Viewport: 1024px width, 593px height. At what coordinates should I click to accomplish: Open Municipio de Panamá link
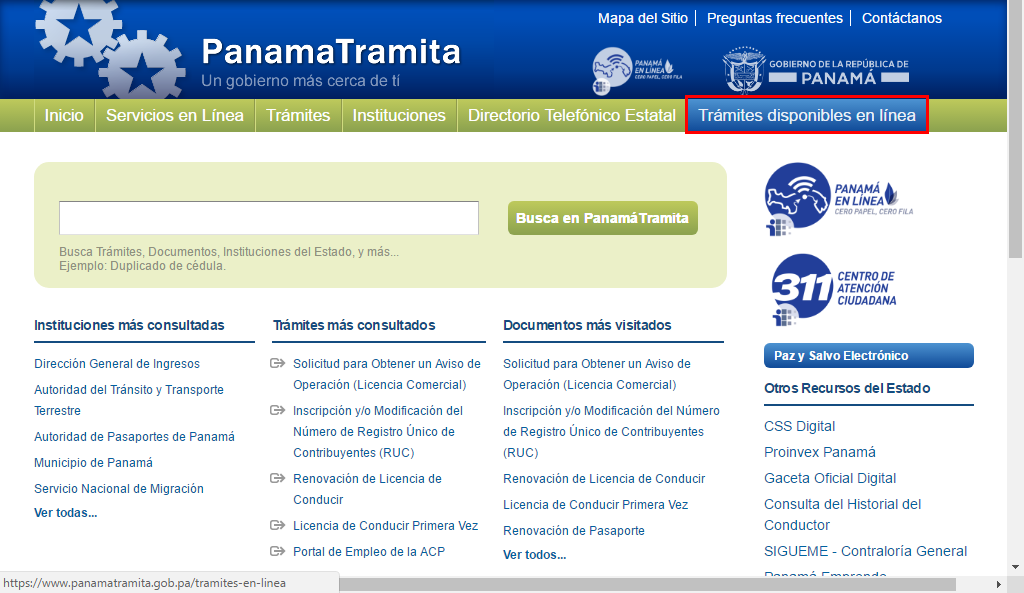pos(93,462)
